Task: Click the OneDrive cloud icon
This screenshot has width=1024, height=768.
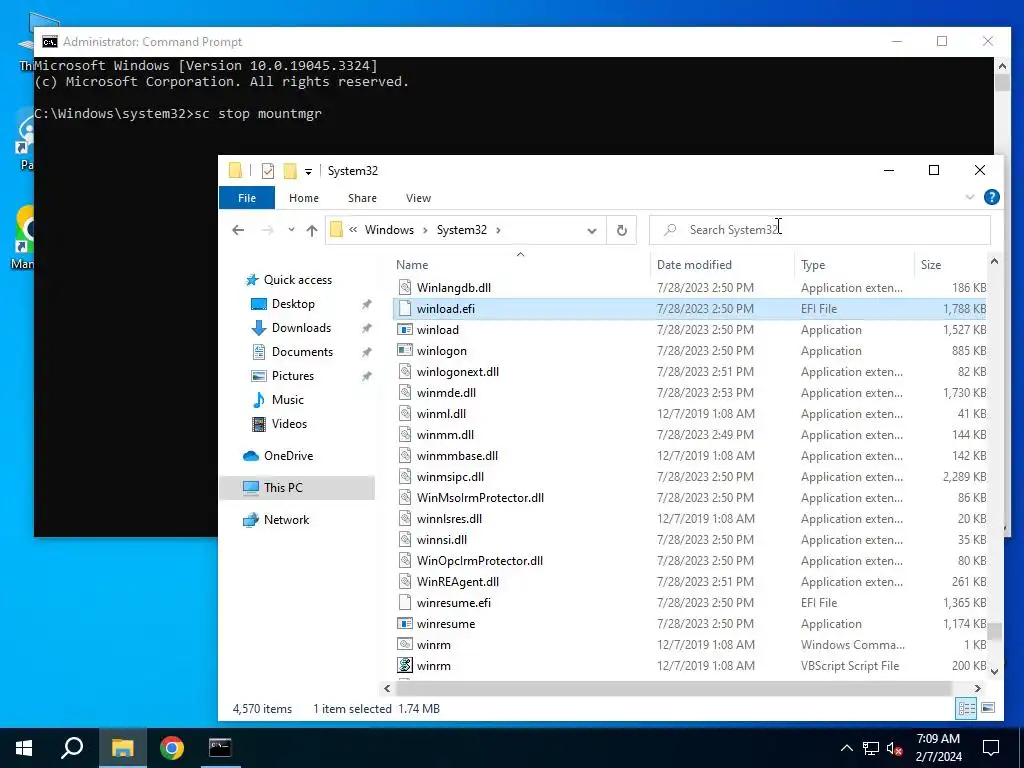Action: [x=251, y=456]
